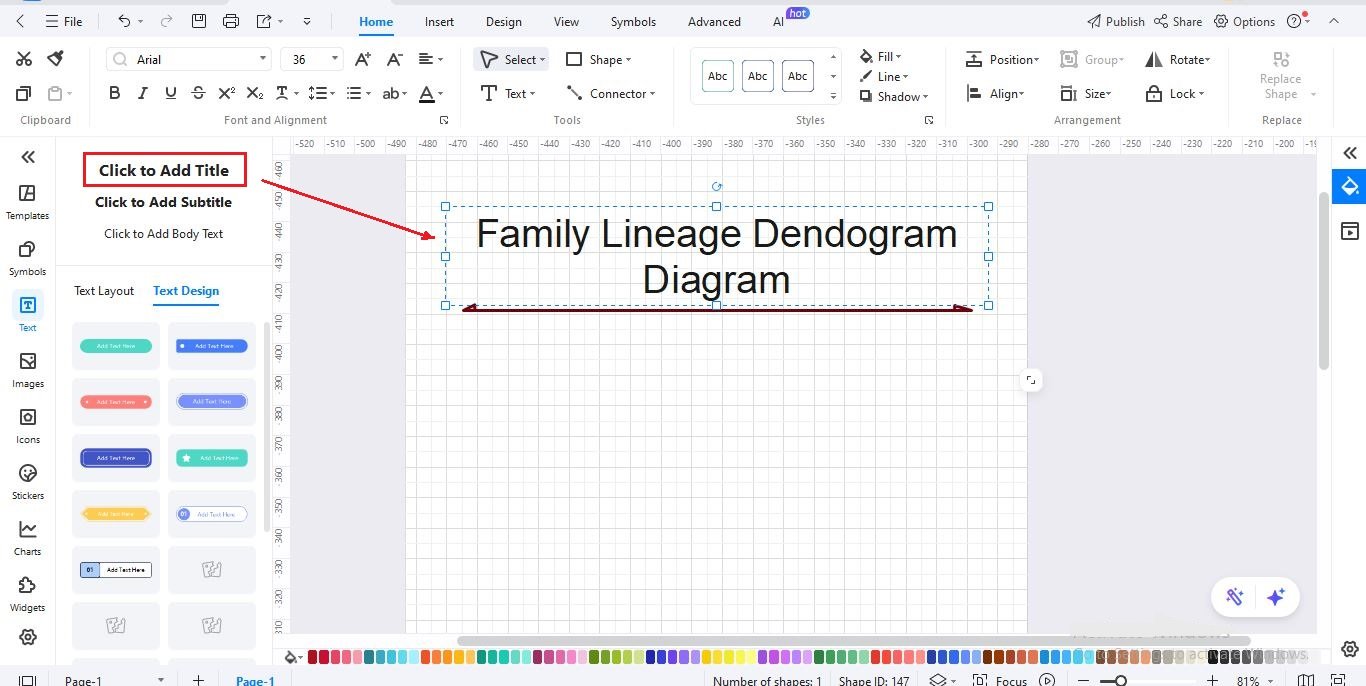
Task: Open the font size dropdown
Action: pos(336,58)
